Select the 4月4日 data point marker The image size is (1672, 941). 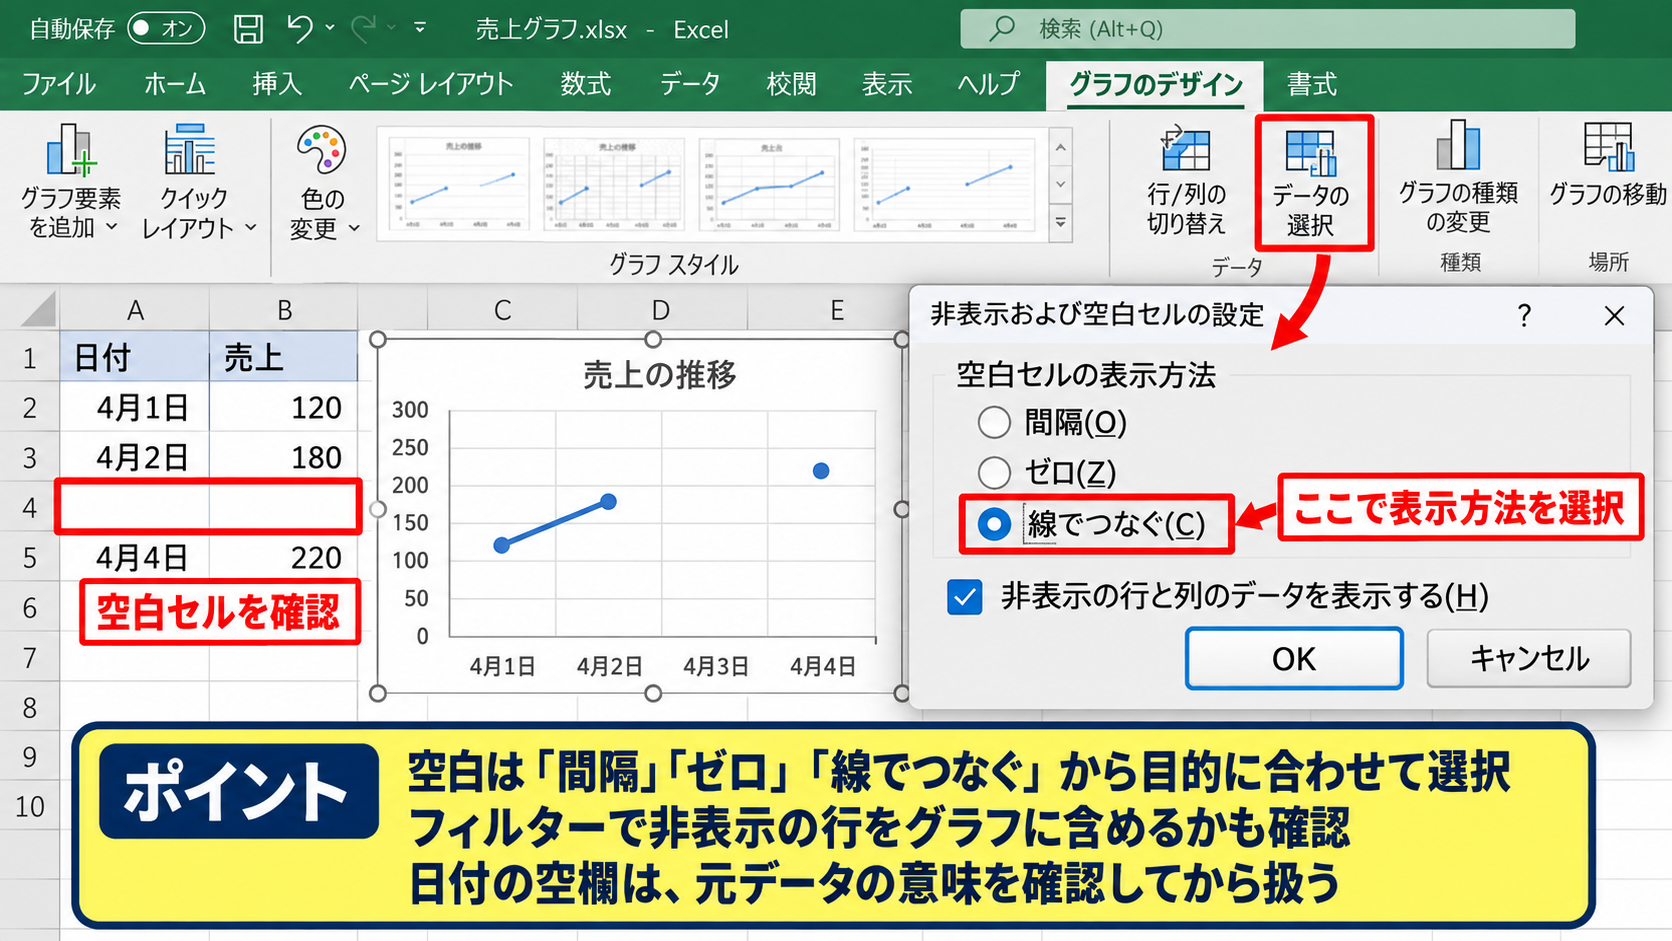click(821, 471)
